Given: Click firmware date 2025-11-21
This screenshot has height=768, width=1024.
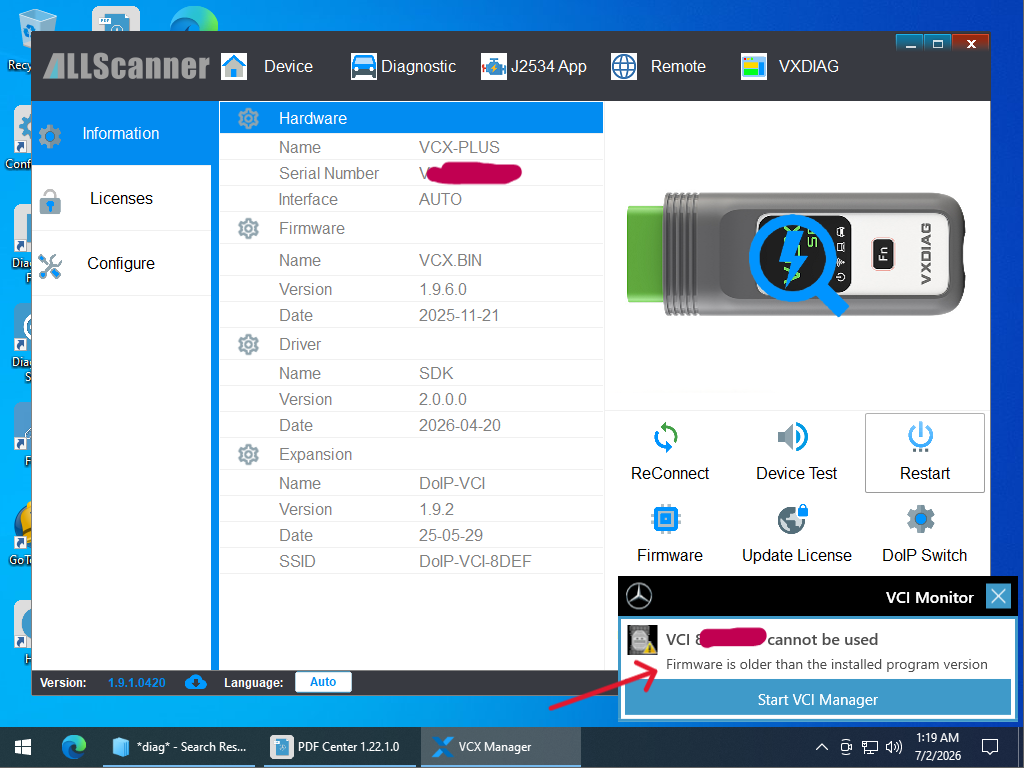Looking at the screenshot, I should tap(459, 315).
